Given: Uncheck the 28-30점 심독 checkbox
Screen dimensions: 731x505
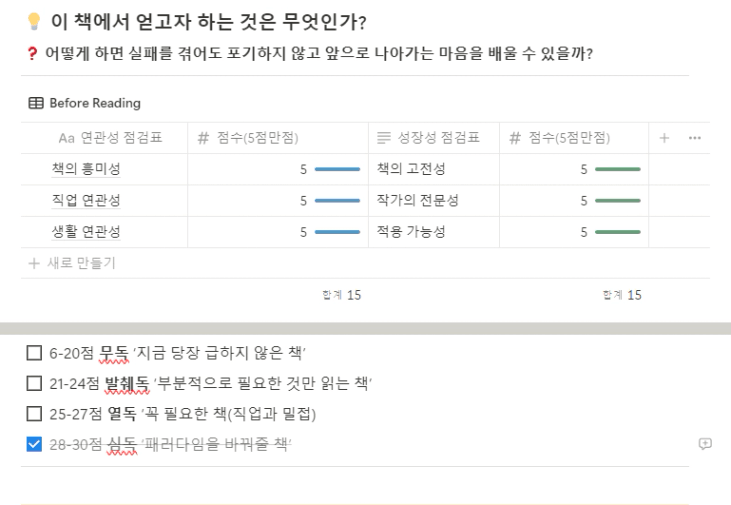Looking at the screenshot, I should (34, 444).
